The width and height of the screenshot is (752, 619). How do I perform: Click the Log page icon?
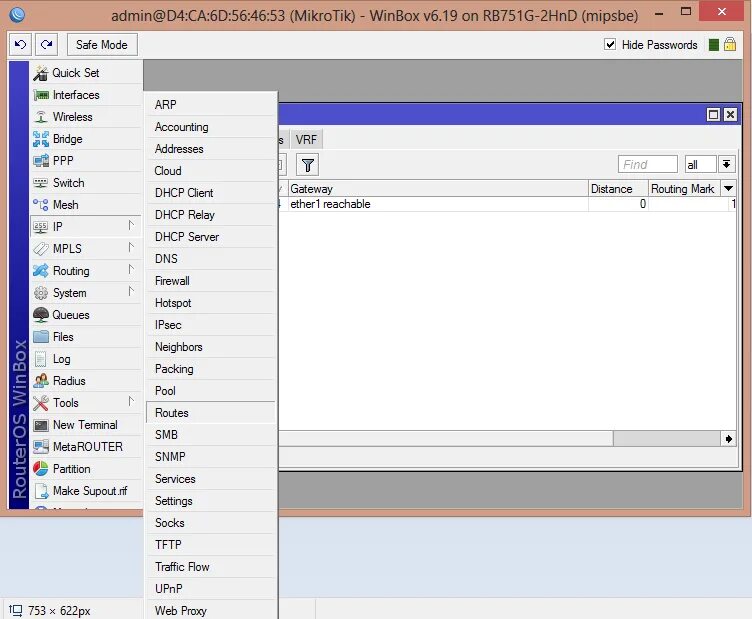click(x=41, y=359)
